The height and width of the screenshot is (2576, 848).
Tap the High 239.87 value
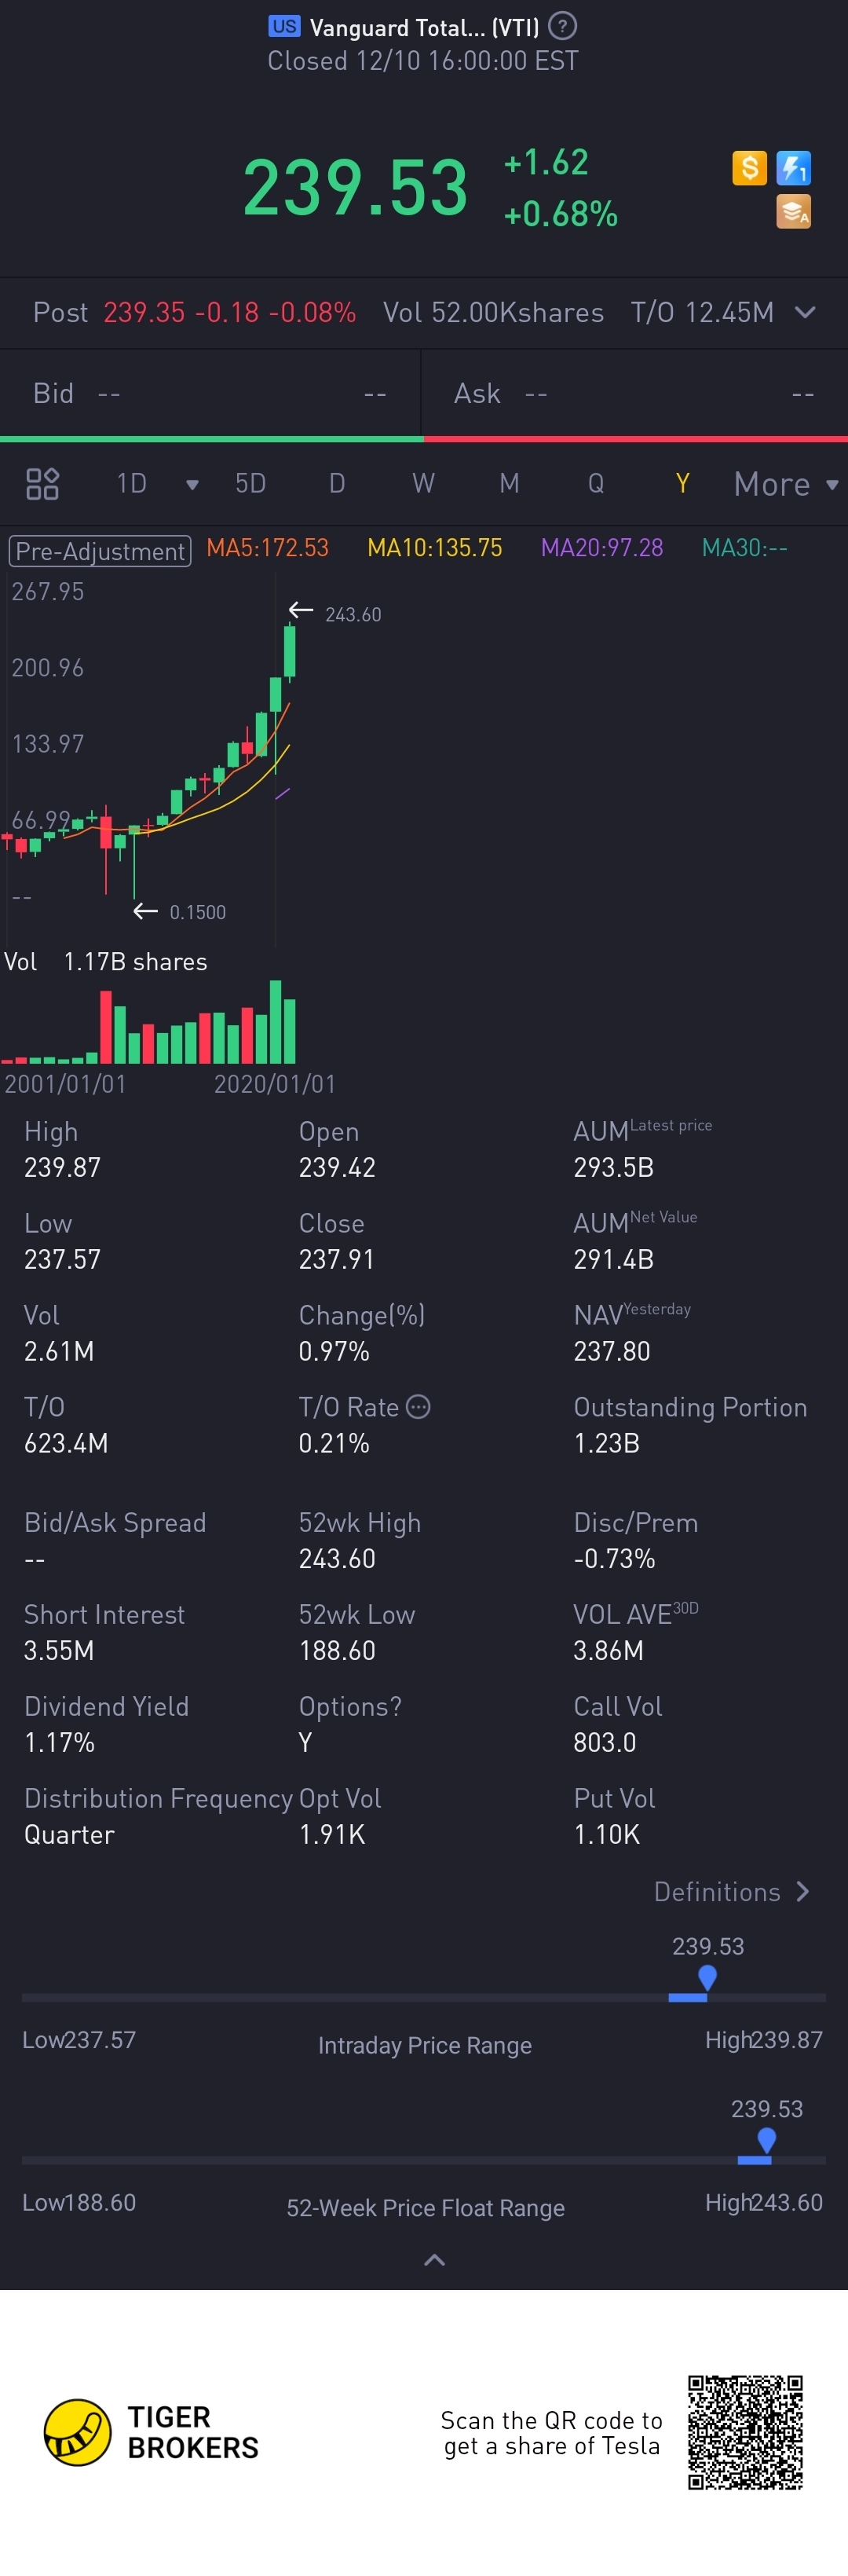point(62,1168)
